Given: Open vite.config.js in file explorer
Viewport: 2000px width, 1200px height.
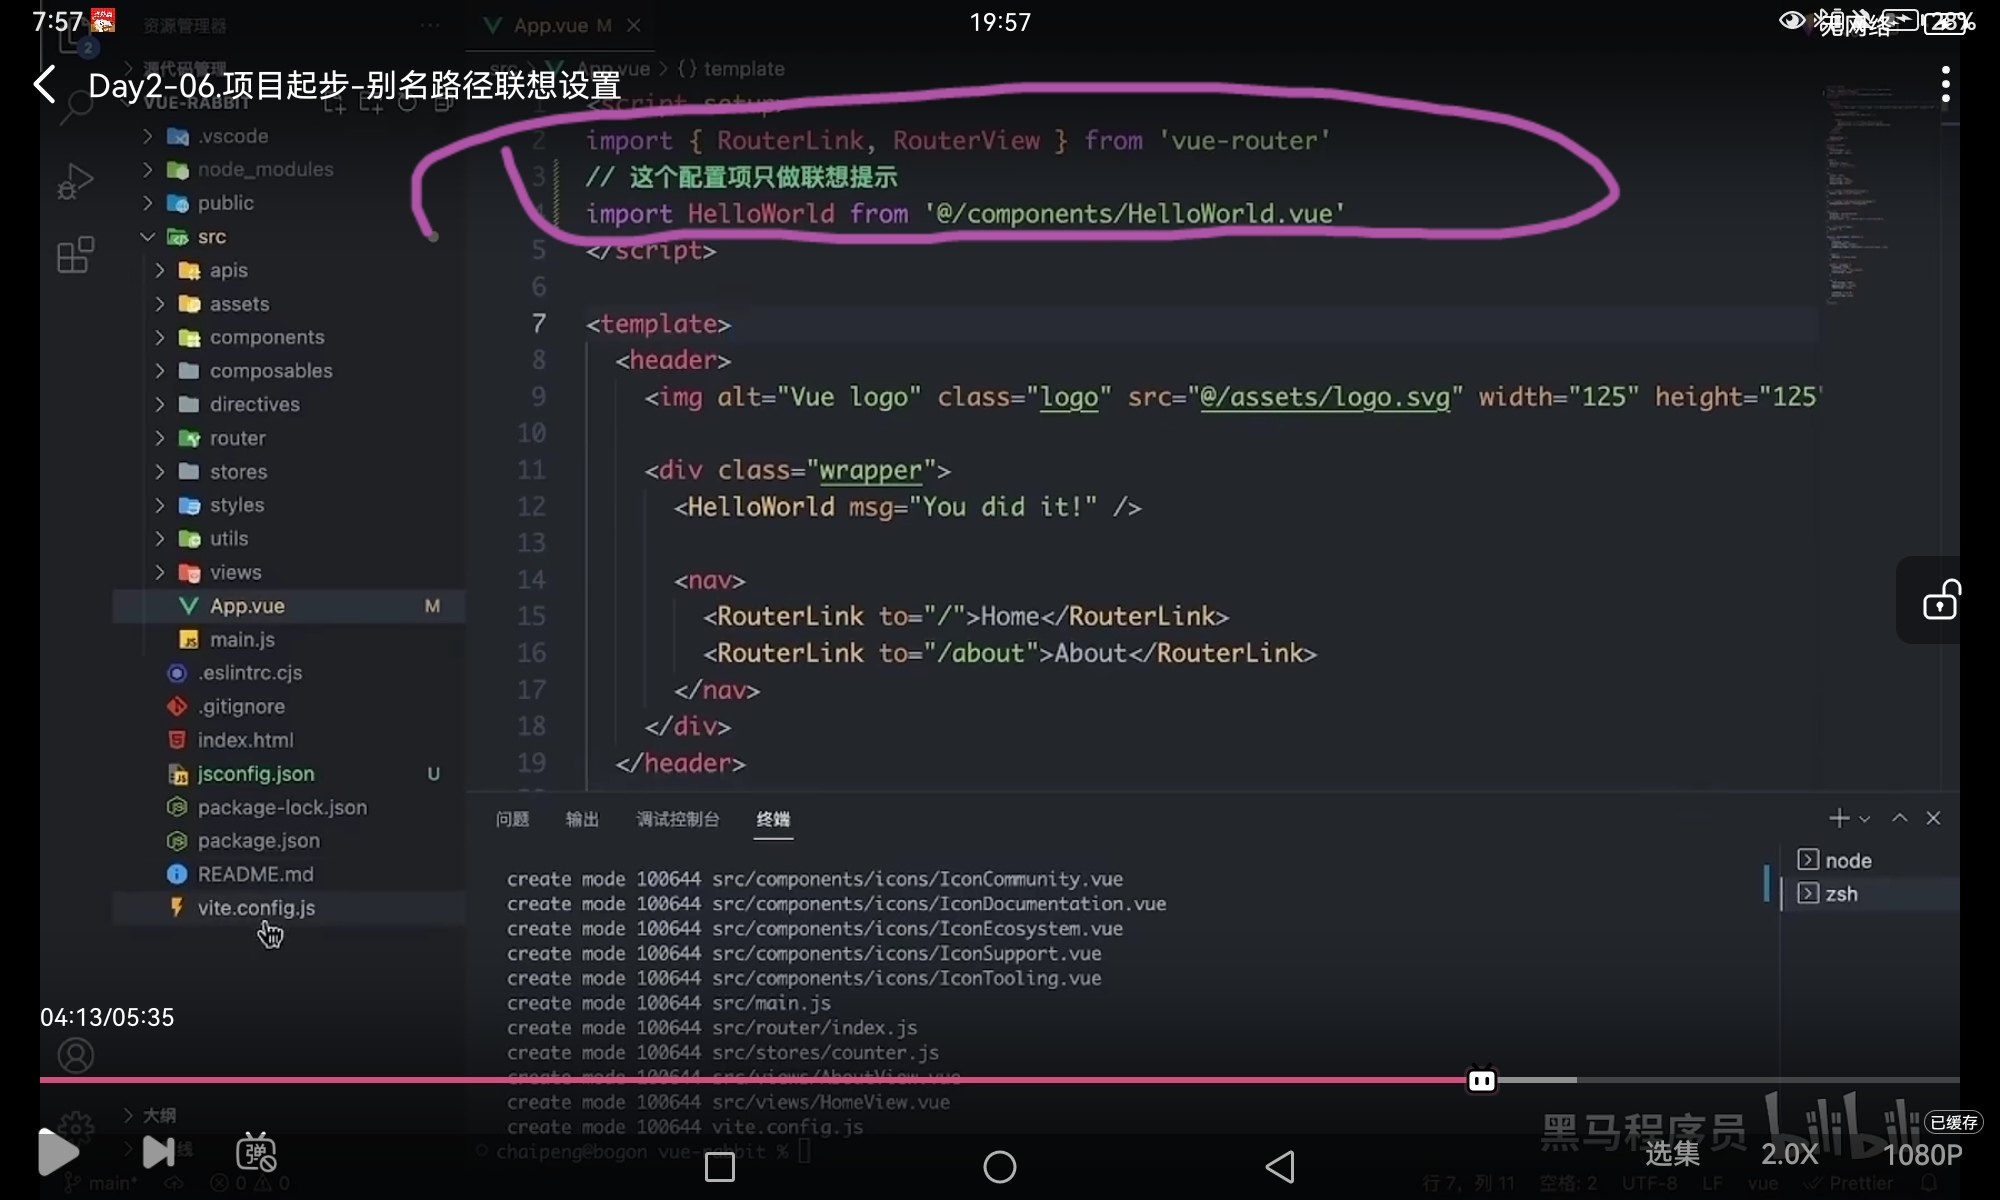Looking at the screenshot, I should 256,908.
